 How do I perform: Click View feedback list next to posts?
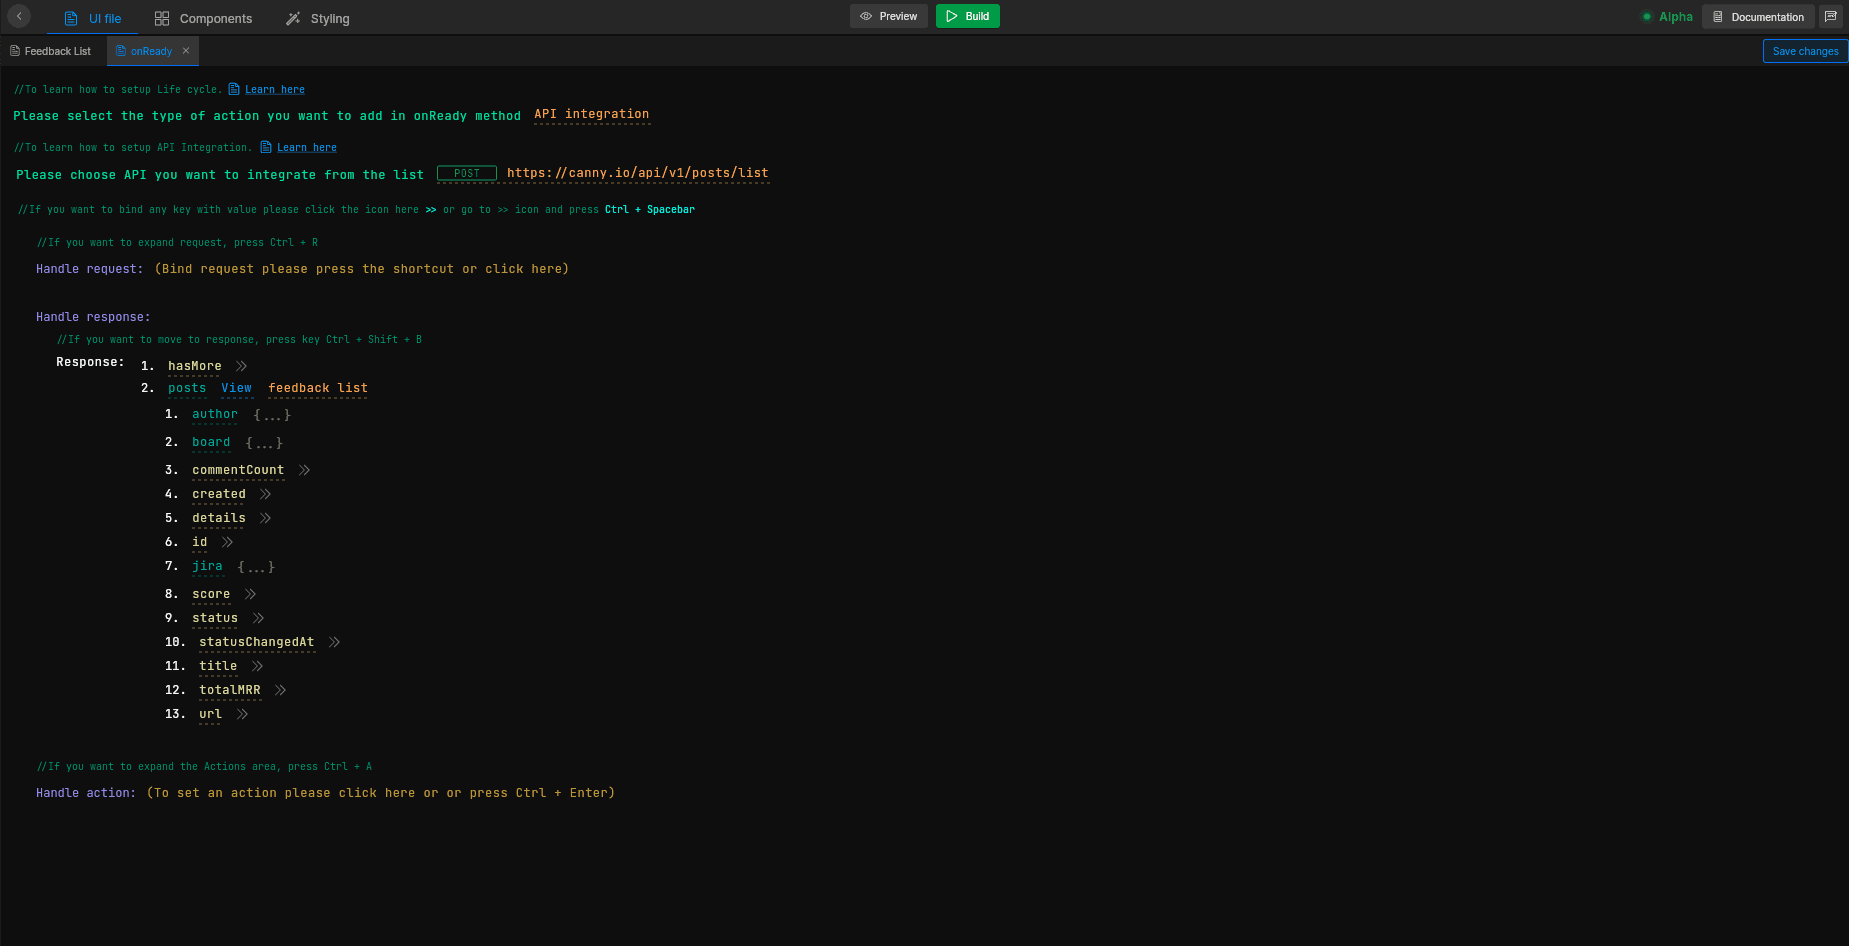[x=237, y=388]
